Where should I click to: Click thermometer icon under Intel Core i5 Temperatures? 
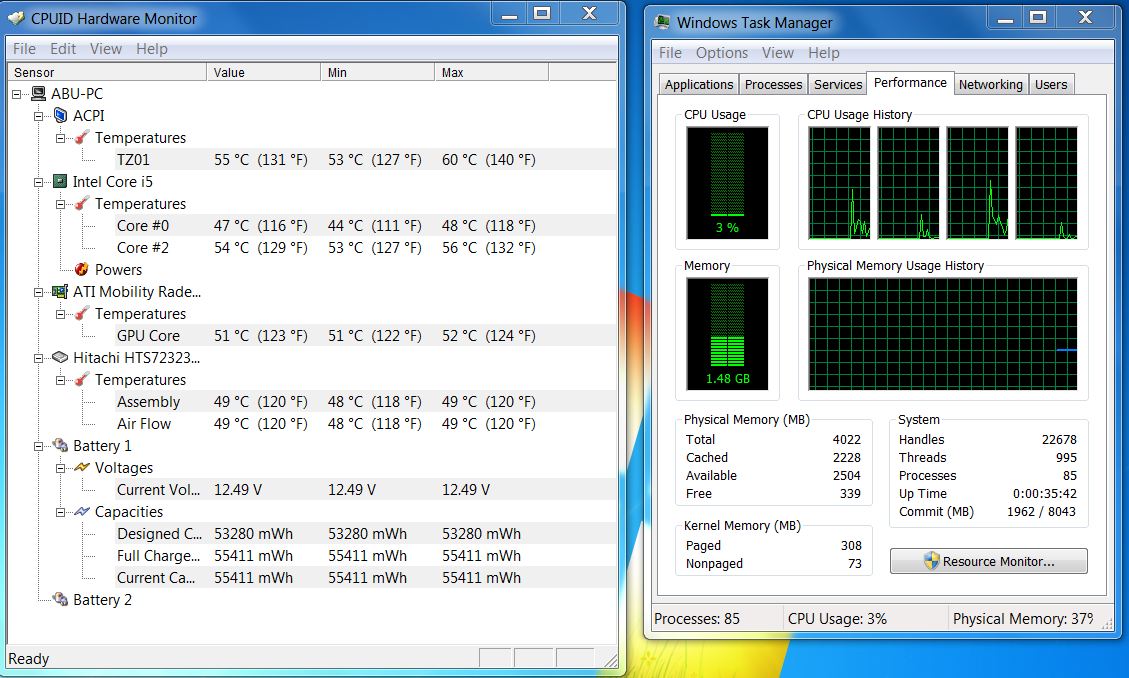click(x=82, y=204)
